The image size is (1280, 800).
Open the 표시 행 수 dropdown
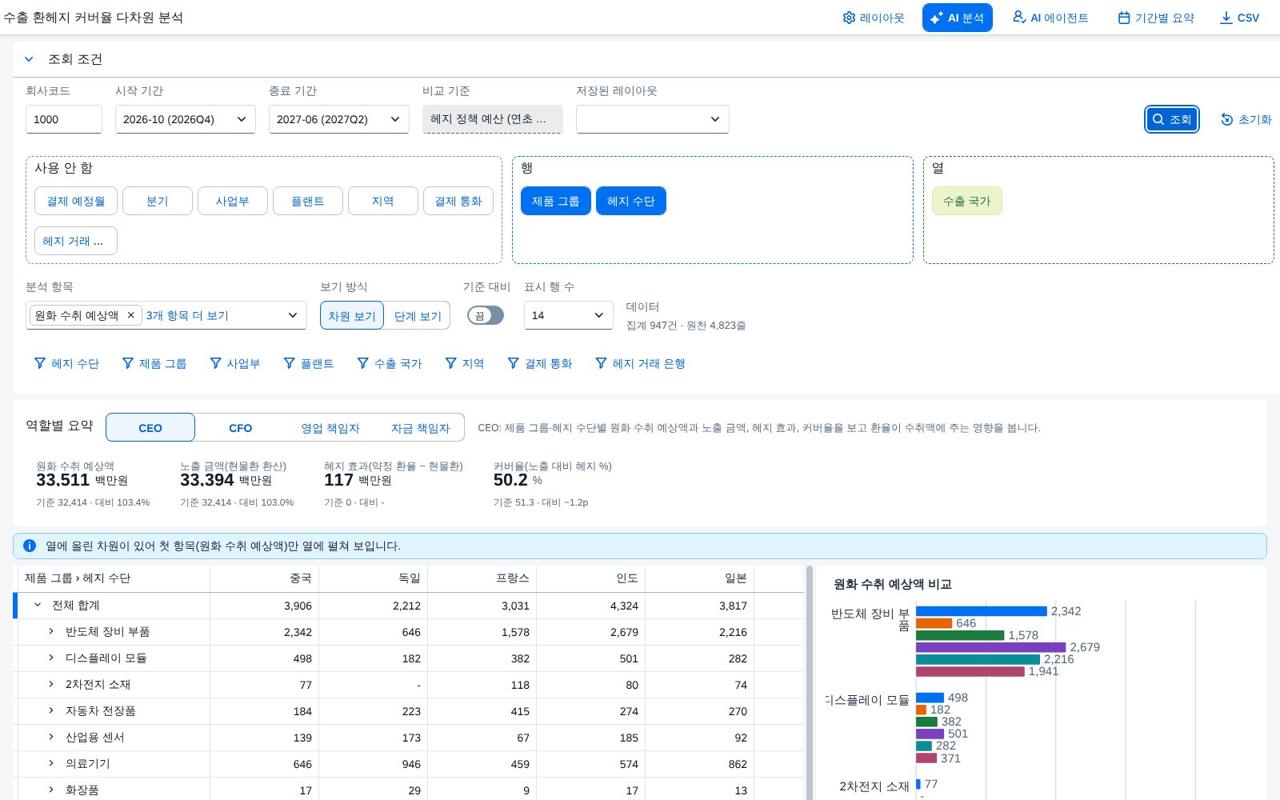point(568,315)
